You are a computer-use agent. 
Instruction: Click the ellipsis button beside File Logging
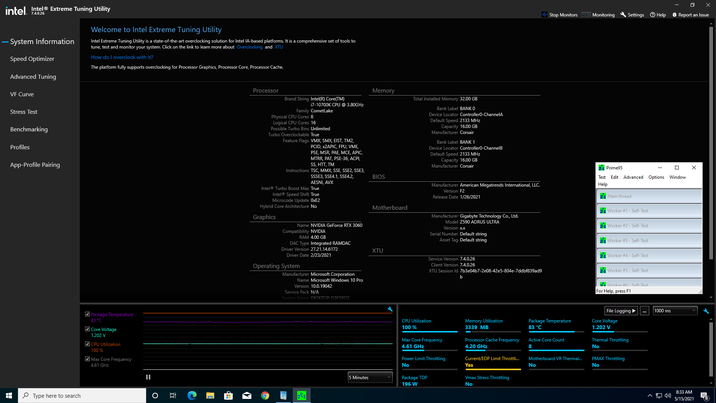(x=644, y=311)
